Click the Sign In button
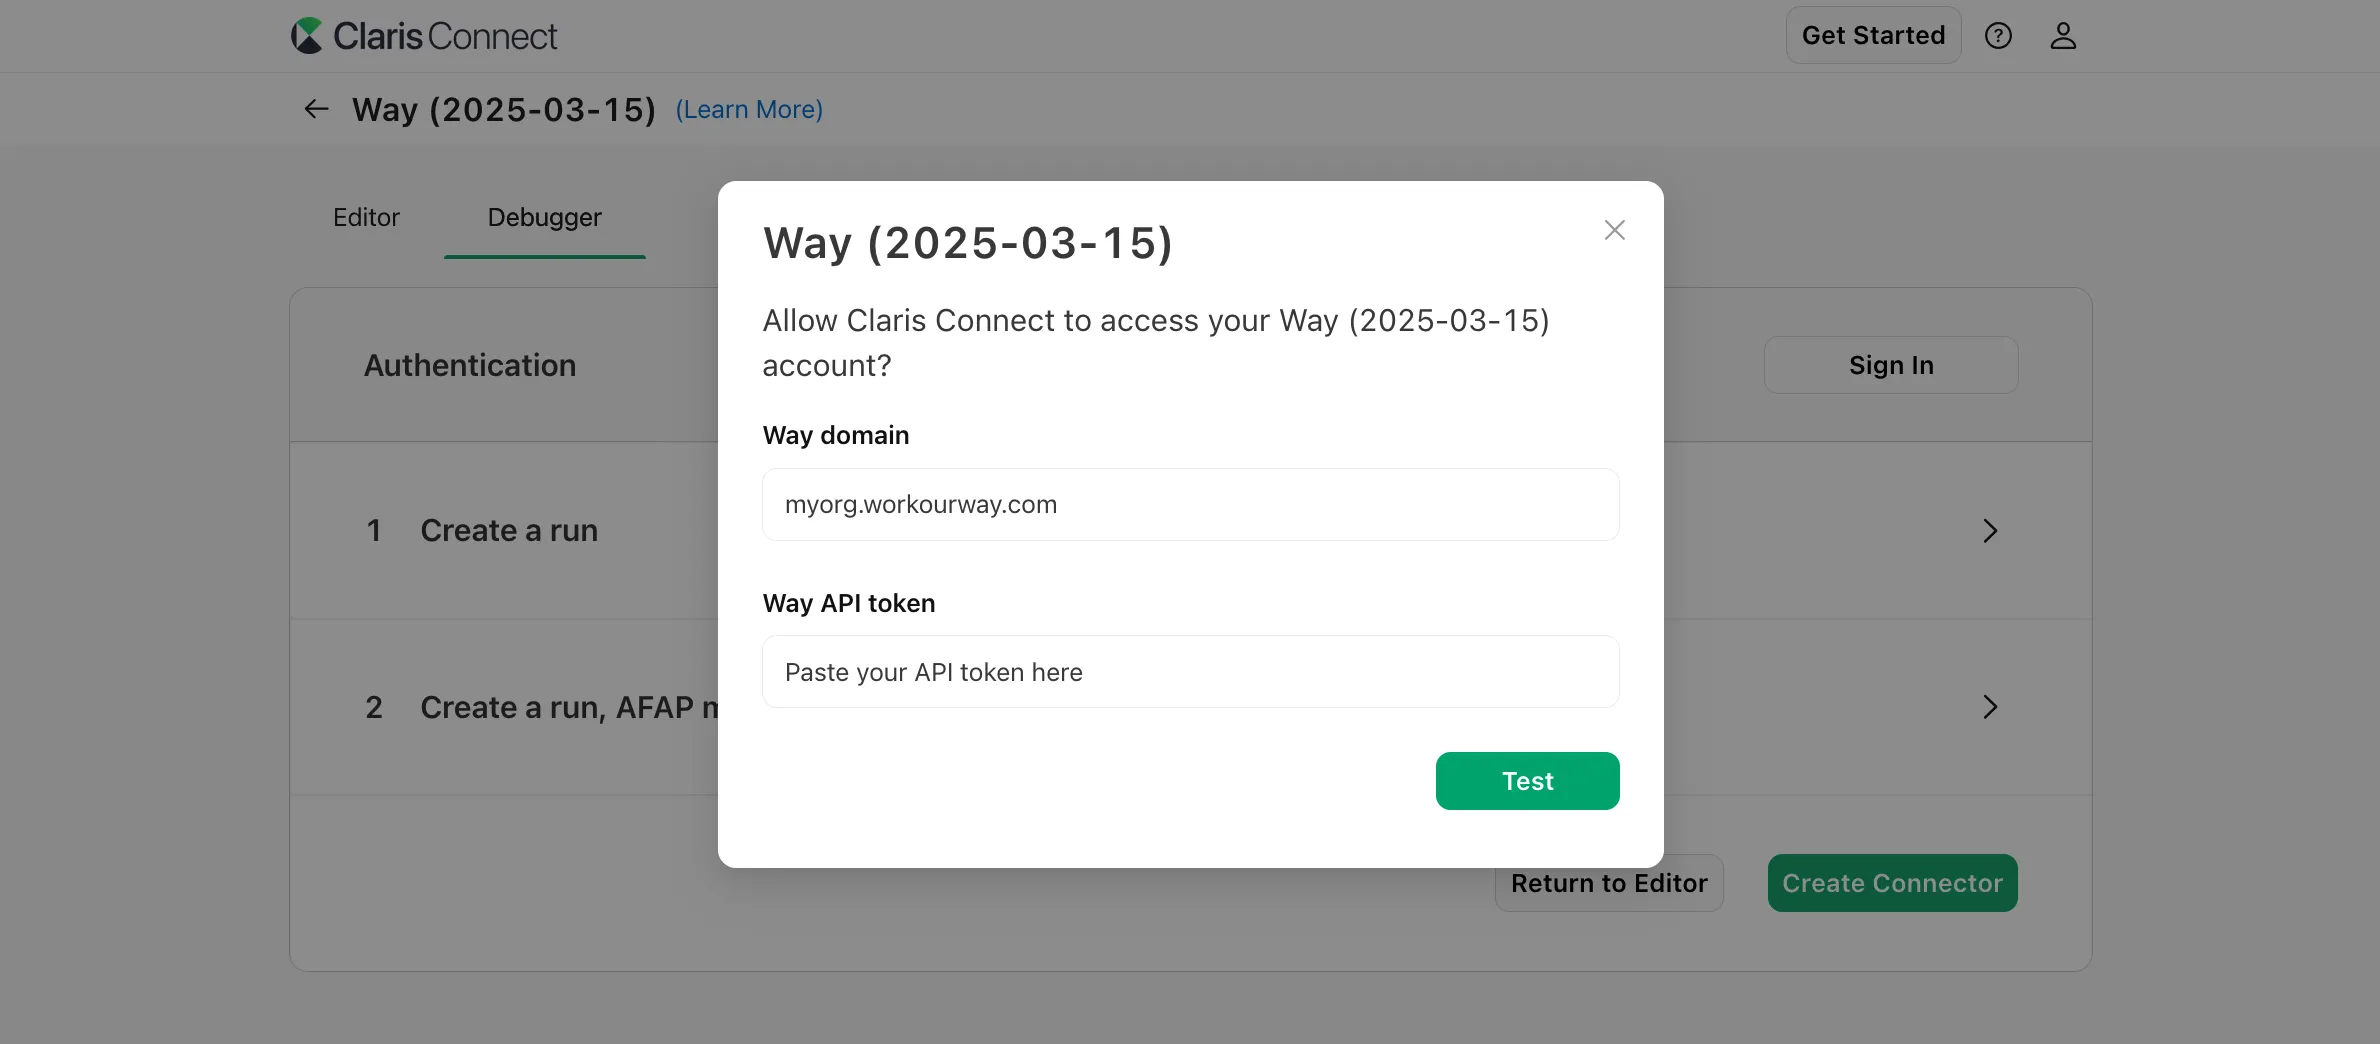Screen dimensions: 2380x1044 1890,364
